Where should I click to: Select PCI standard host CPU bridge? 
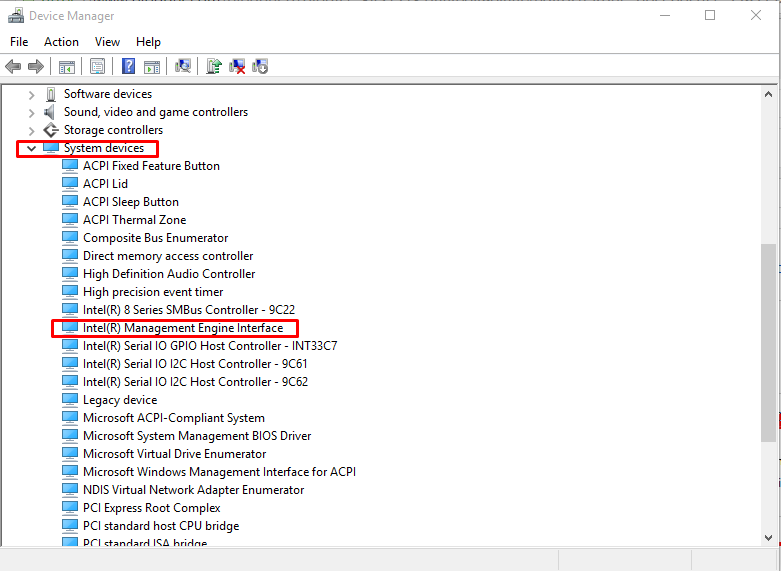click(x=161, y=526)
